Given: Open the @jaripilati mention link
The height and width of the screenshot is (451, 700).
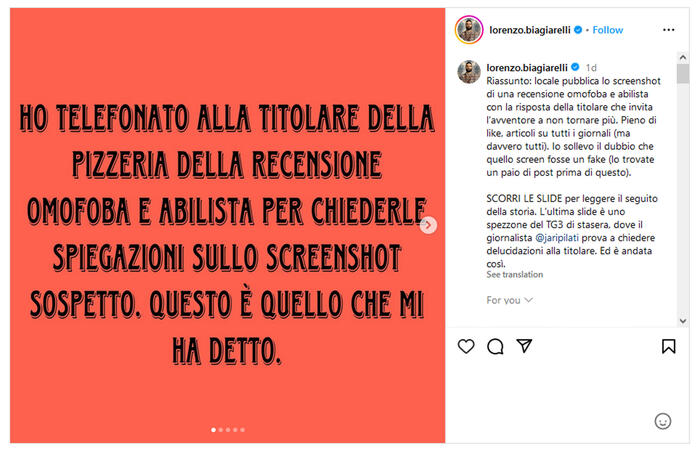Looking at the screenshot, I should (x=557, y=238).
